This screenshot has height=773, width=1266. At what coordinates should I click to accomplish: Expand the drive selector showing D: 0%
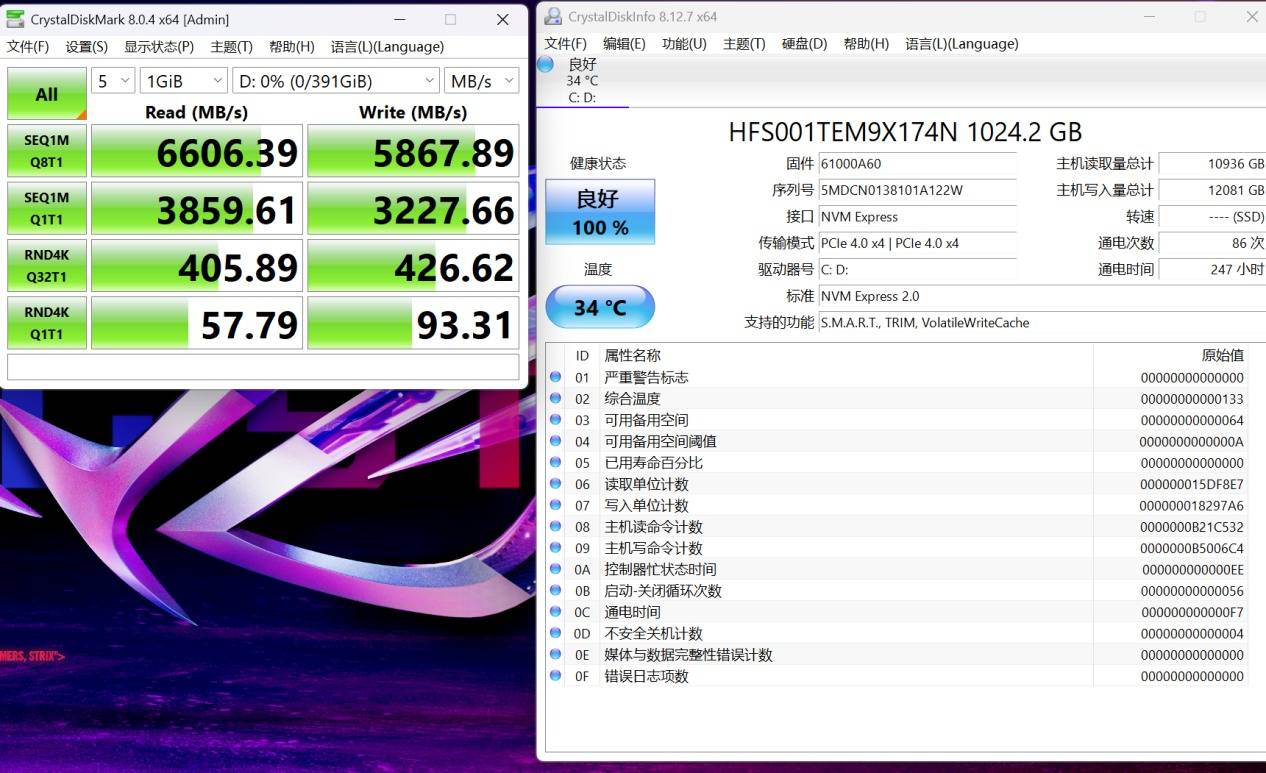pos(335,81)
